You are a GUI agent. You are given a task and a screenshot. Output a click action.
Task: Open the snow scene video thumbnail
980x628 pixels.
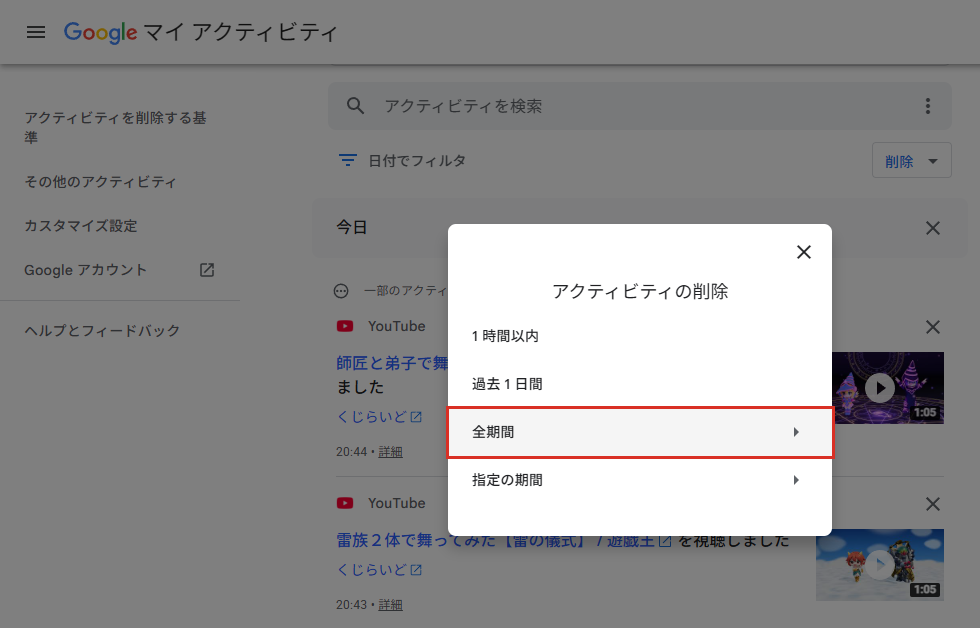[x=880, y=565]
